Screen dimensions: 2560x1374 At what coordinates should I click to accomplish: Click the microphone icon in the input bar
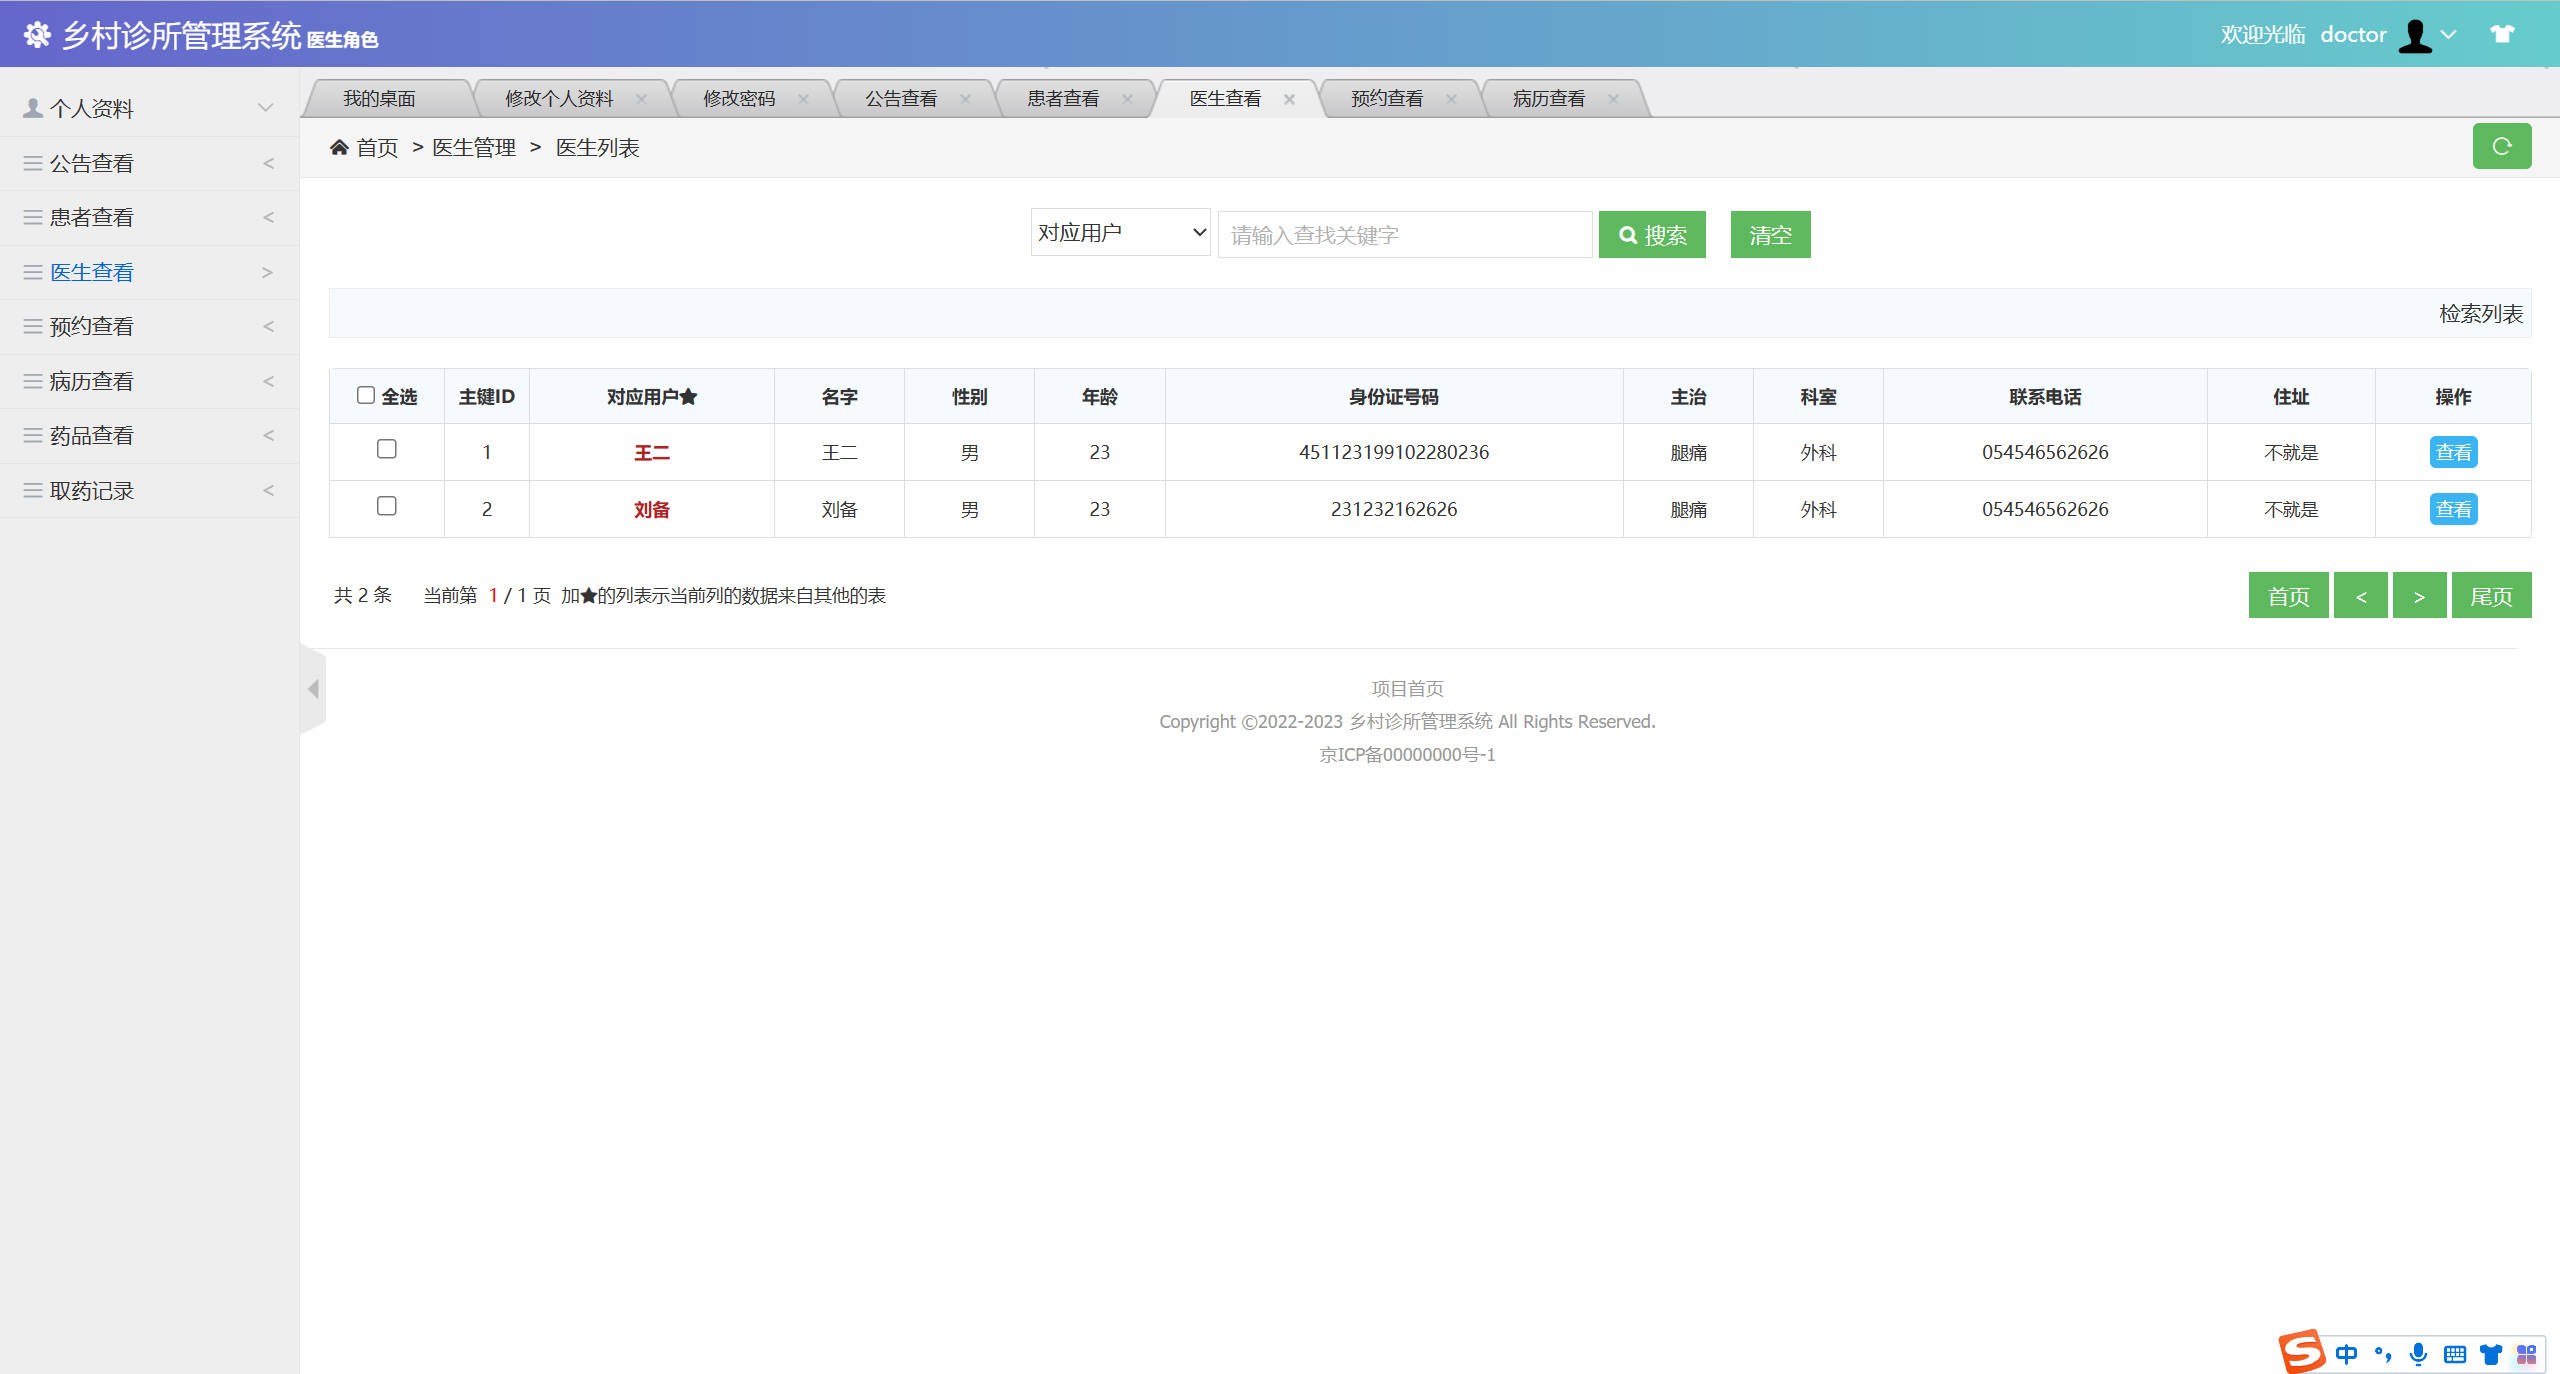(x=2418, y=1354)
